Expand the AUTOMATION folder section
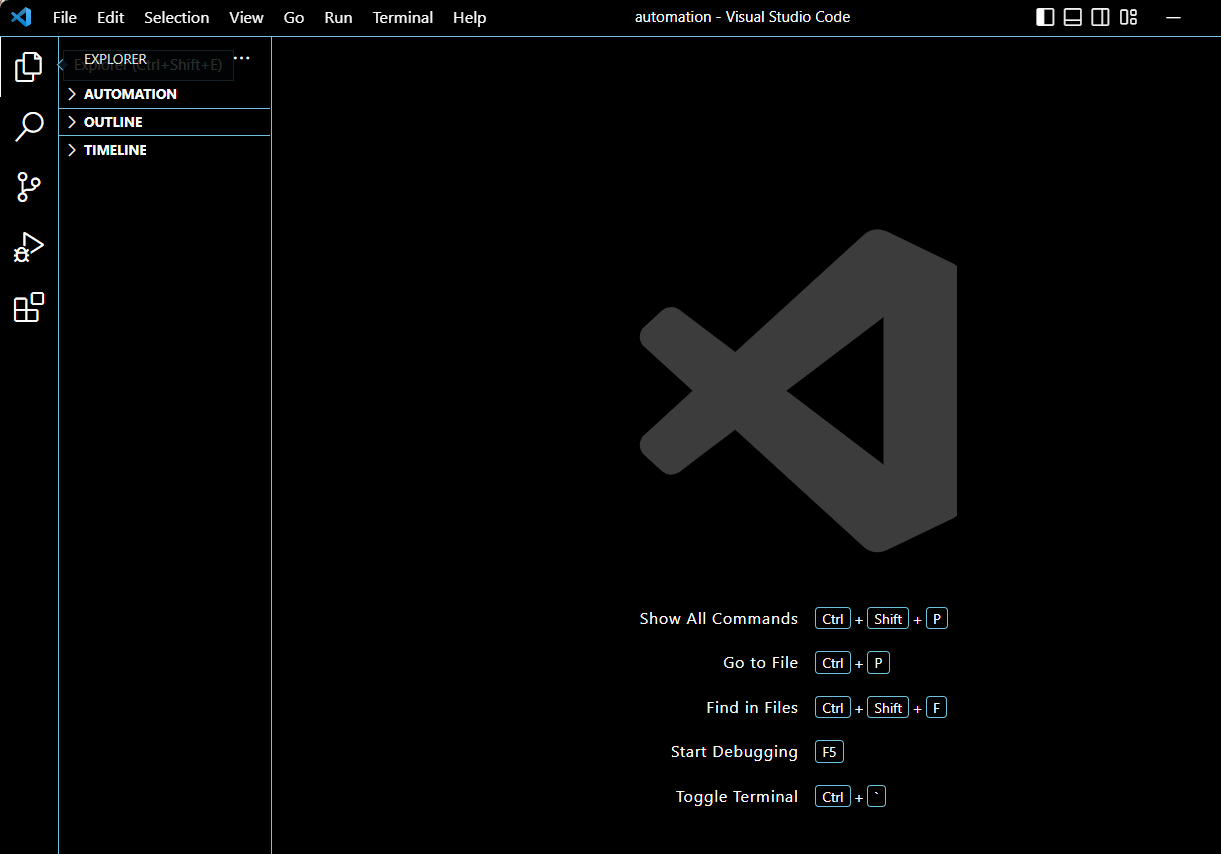This screenshot has width=1221, height=854. click(x=165, y=94)
